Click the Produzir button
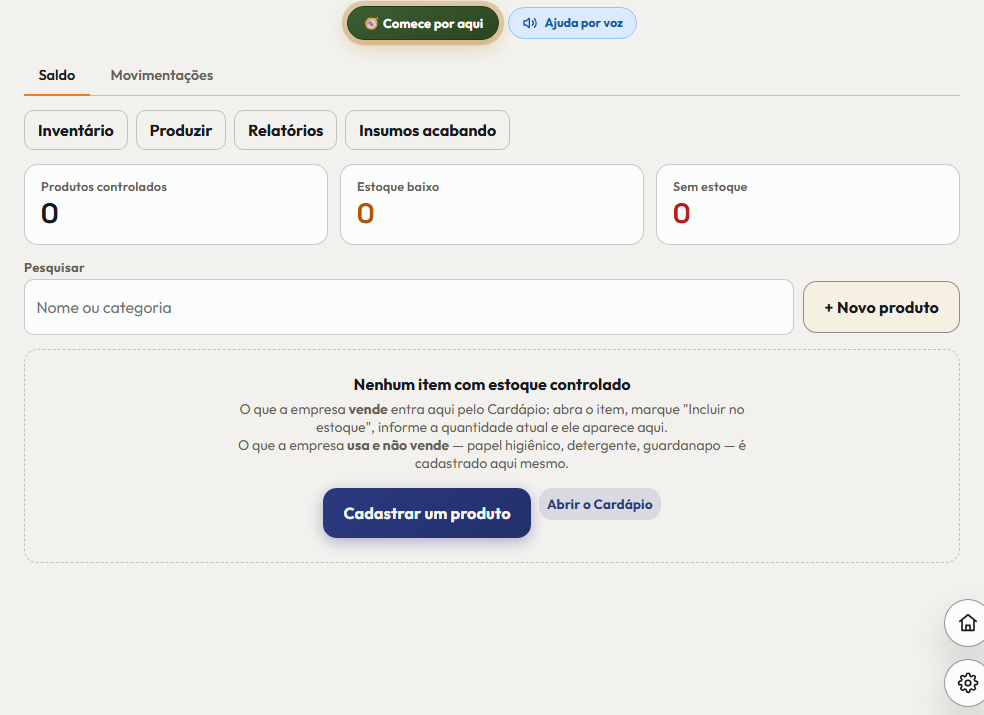Viewport: 984px width, 715px height. pos(181,131)
